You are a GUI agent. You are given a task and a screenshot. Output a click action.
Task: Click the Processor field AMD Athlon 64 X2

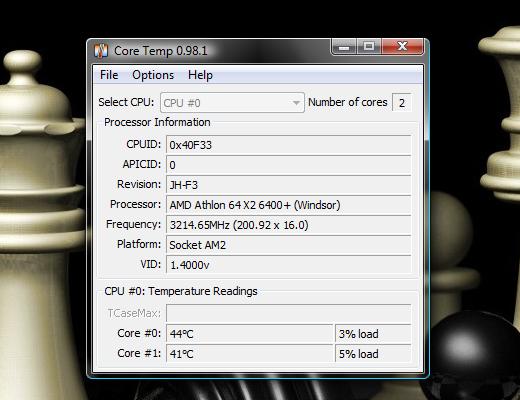coord(289,205)
